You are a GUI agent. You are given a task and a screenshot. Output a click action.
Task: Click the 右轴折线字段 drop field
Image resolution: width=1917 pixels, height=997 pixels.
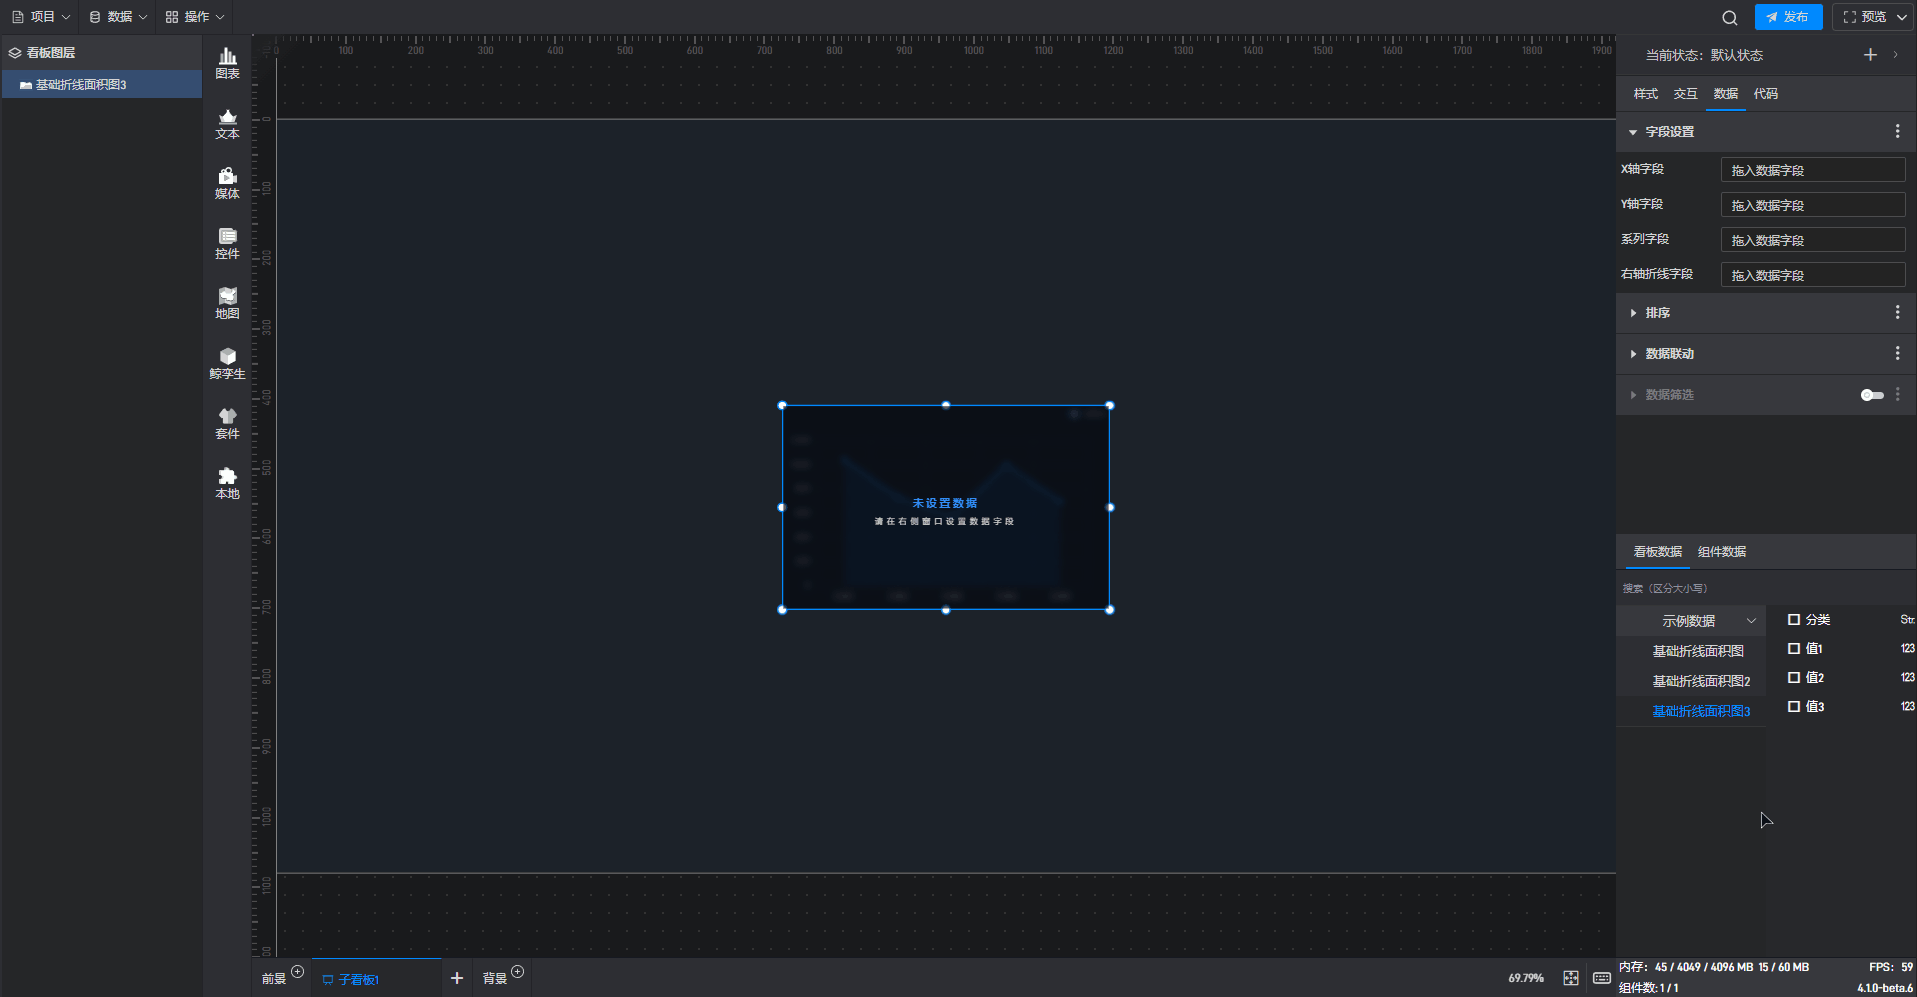pyautogui.click(x=1812, y=275)
